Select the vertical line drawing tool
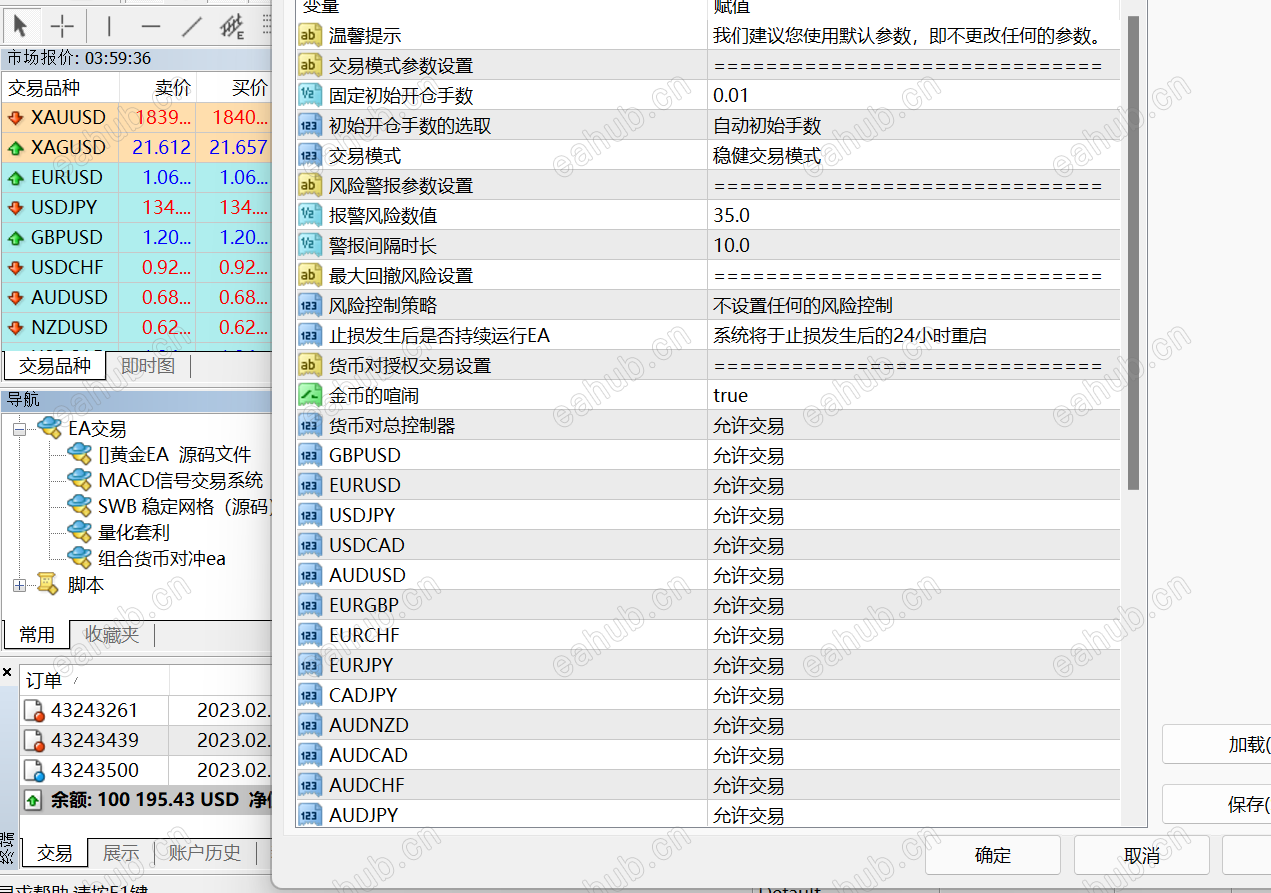This screenshot has height=893, width=1271. 109,26
